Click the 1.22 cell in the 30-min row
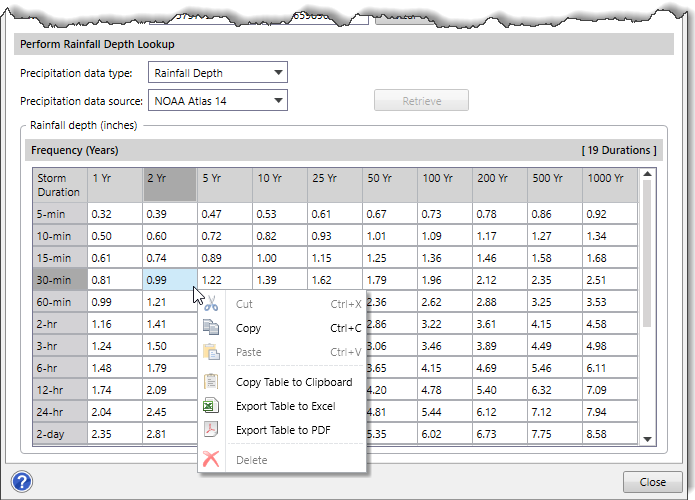This screenshot has height=500, width=695. coord(225,280)
